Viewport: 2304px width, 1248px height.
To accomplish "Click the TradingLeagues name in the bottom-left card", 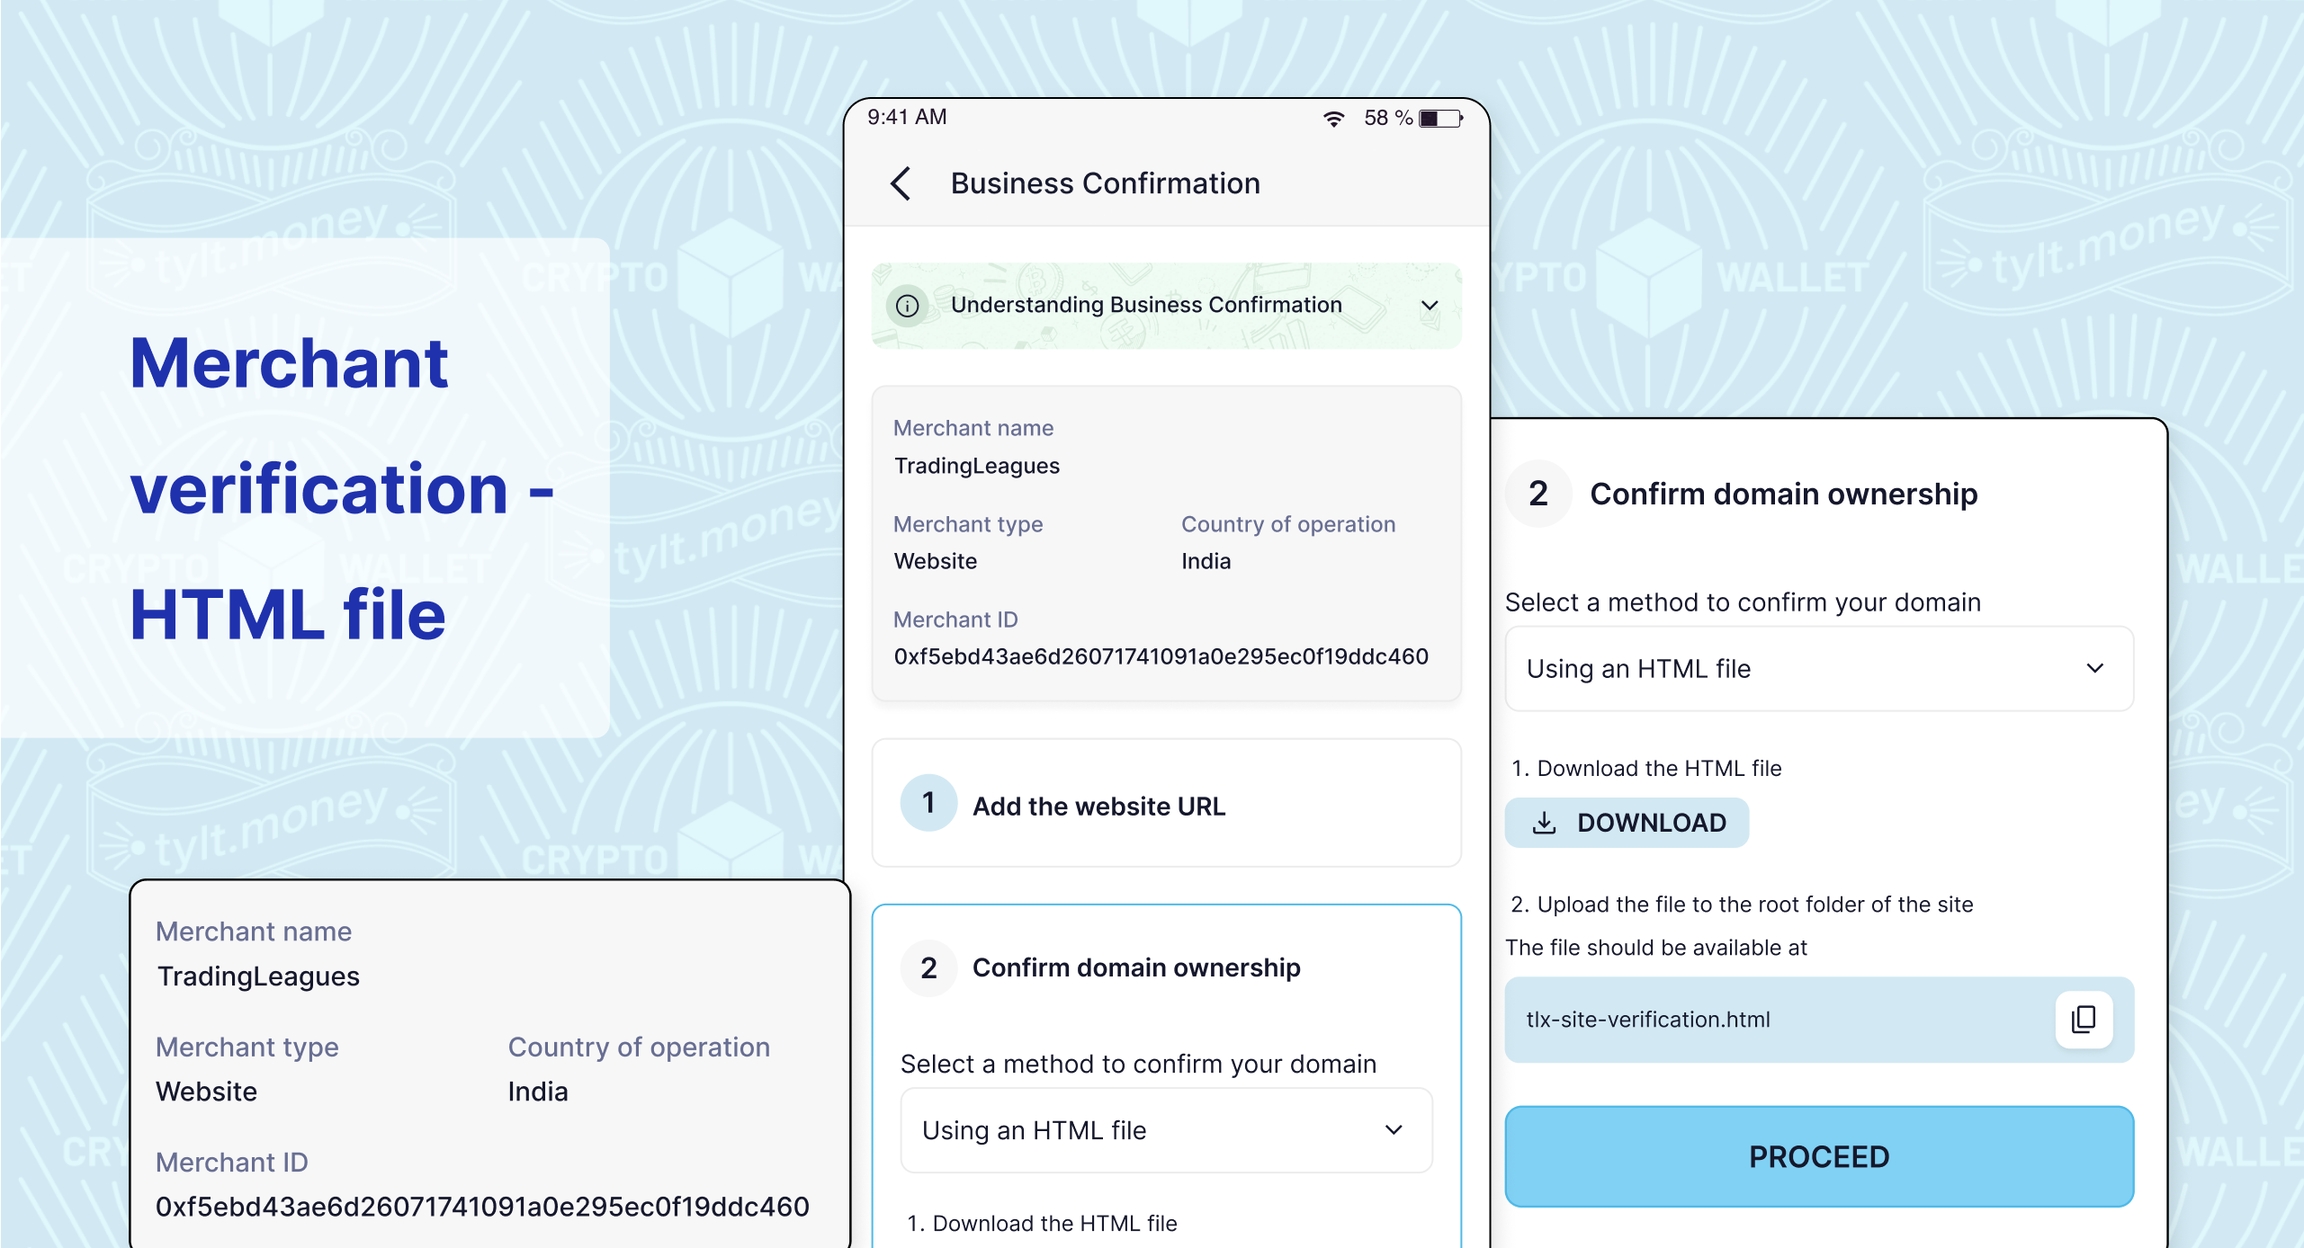I will click(258, 977).
